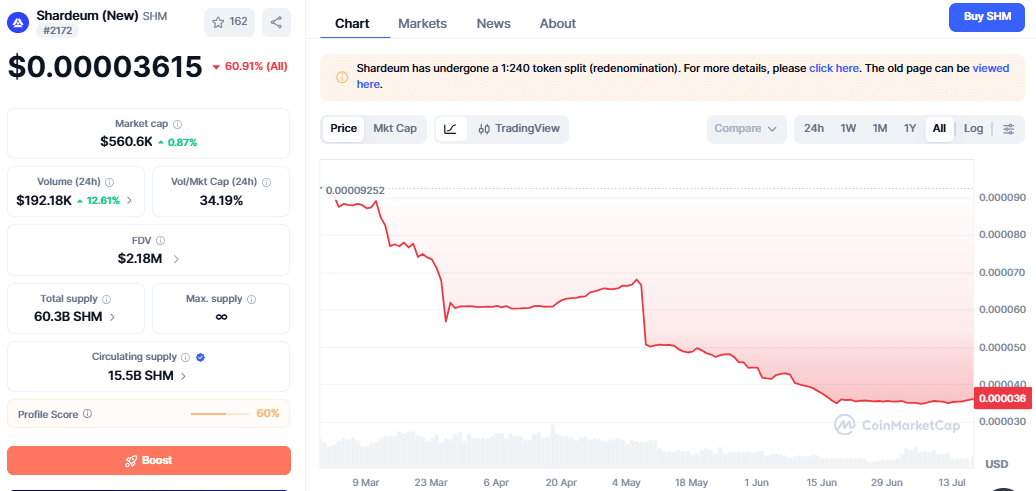This screenshot has height=491, width=1036.
Task: Click the $0.00003615 price heading
Action: [105, 67]
